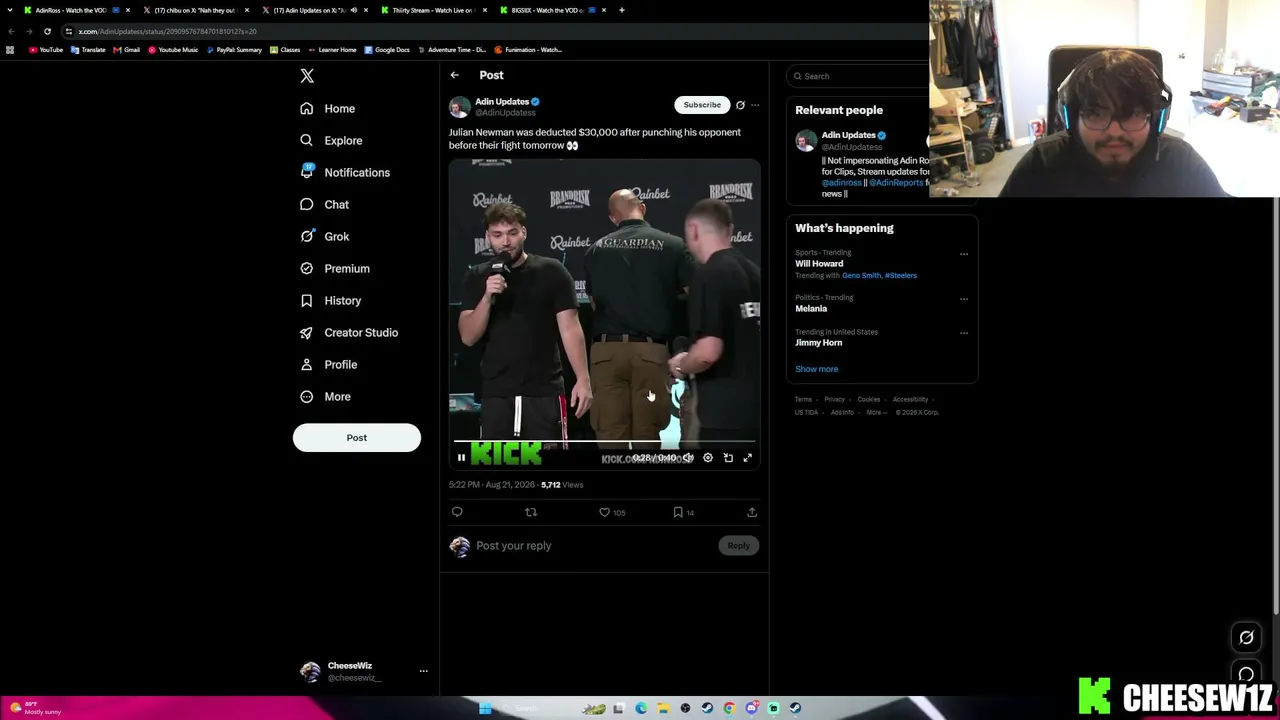Open Will Howard trending topic

[x=819, y=264]
